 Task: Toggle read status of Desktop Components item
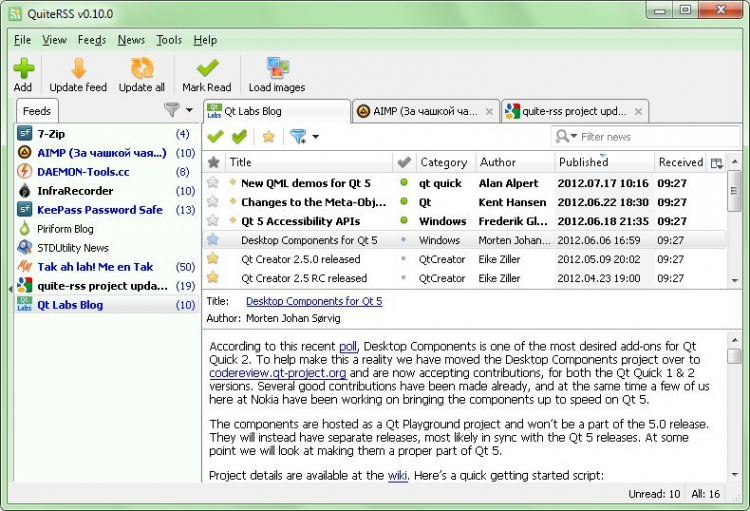tap(404, 239)
